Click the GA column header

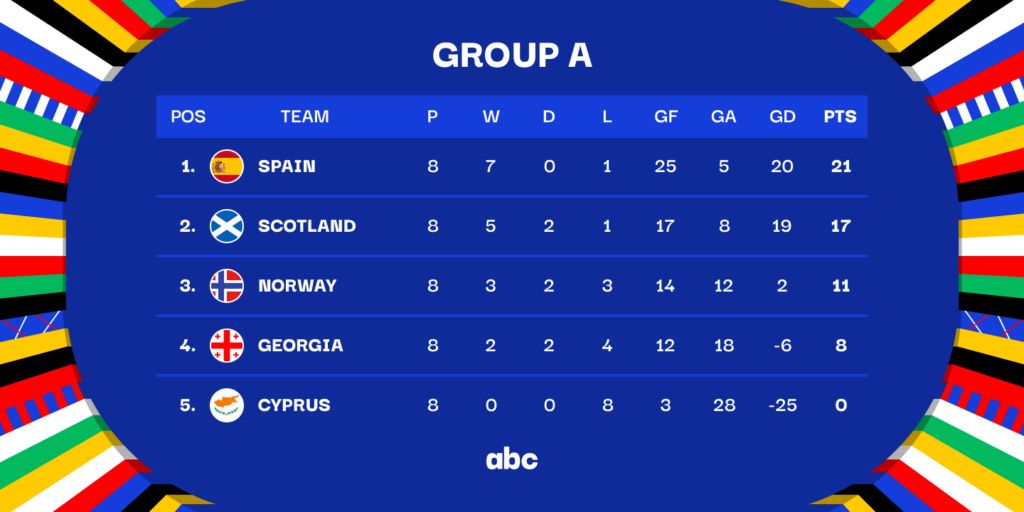723,116
